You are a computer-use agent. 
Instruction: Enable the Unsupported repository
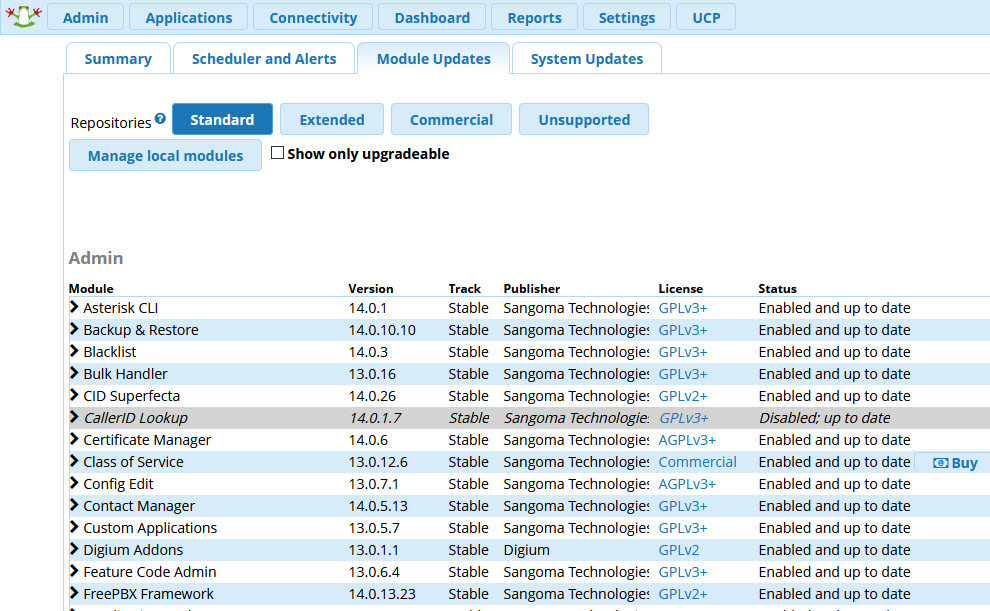(584, 119)
